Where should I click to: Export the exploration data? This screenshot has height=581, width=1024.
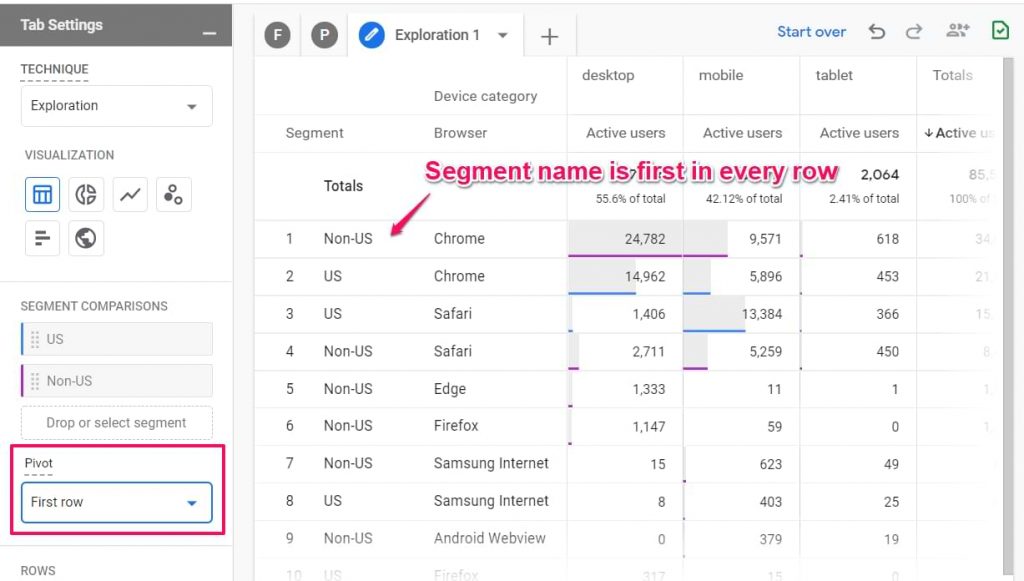click(x=1000, y=31)
